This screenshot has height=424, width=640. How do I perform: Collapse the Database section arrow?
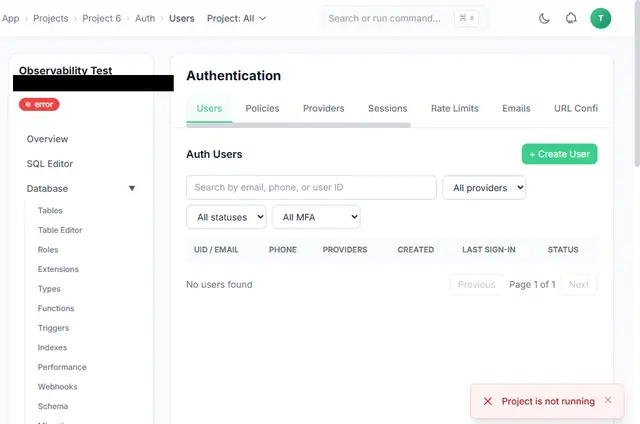tap(132, 189)
